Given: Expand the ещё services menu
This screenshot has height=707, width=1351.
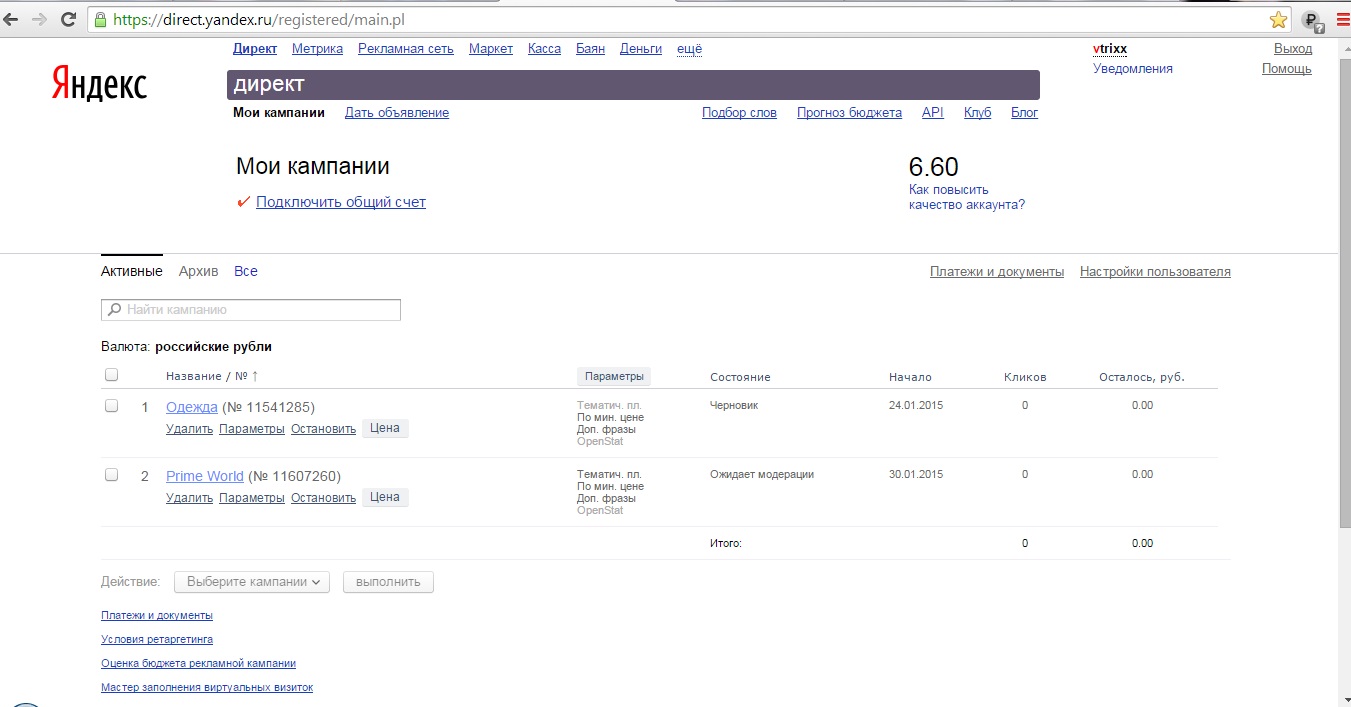Looking at the screenshot, I should click(x=689, y=48).
